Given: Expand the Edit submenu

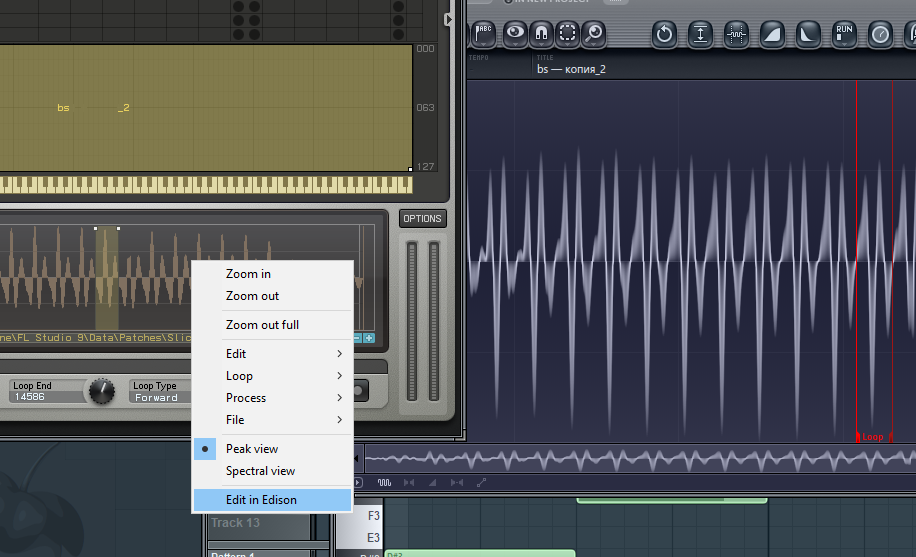Looking at the screenshot, I should pos(273,354).
